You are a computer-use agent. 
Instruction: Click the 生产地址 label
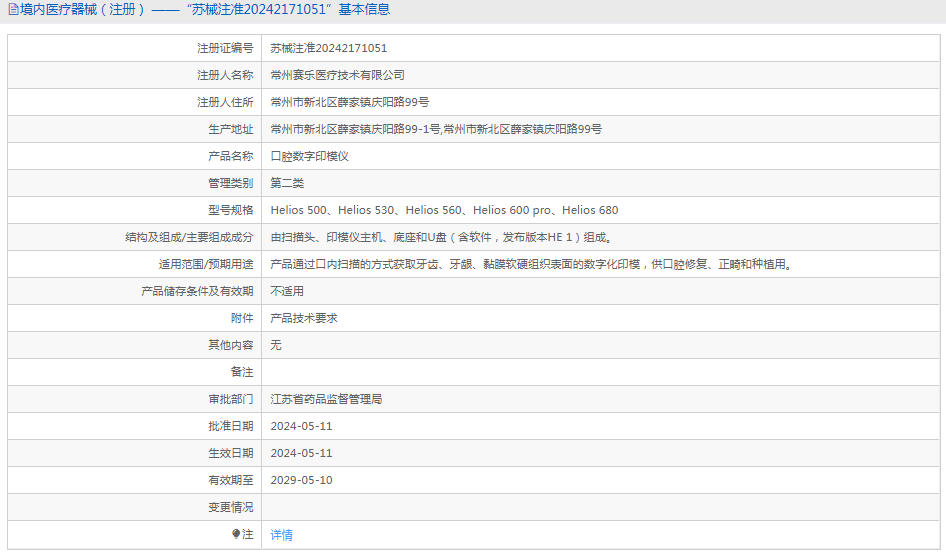click(230, 129)
